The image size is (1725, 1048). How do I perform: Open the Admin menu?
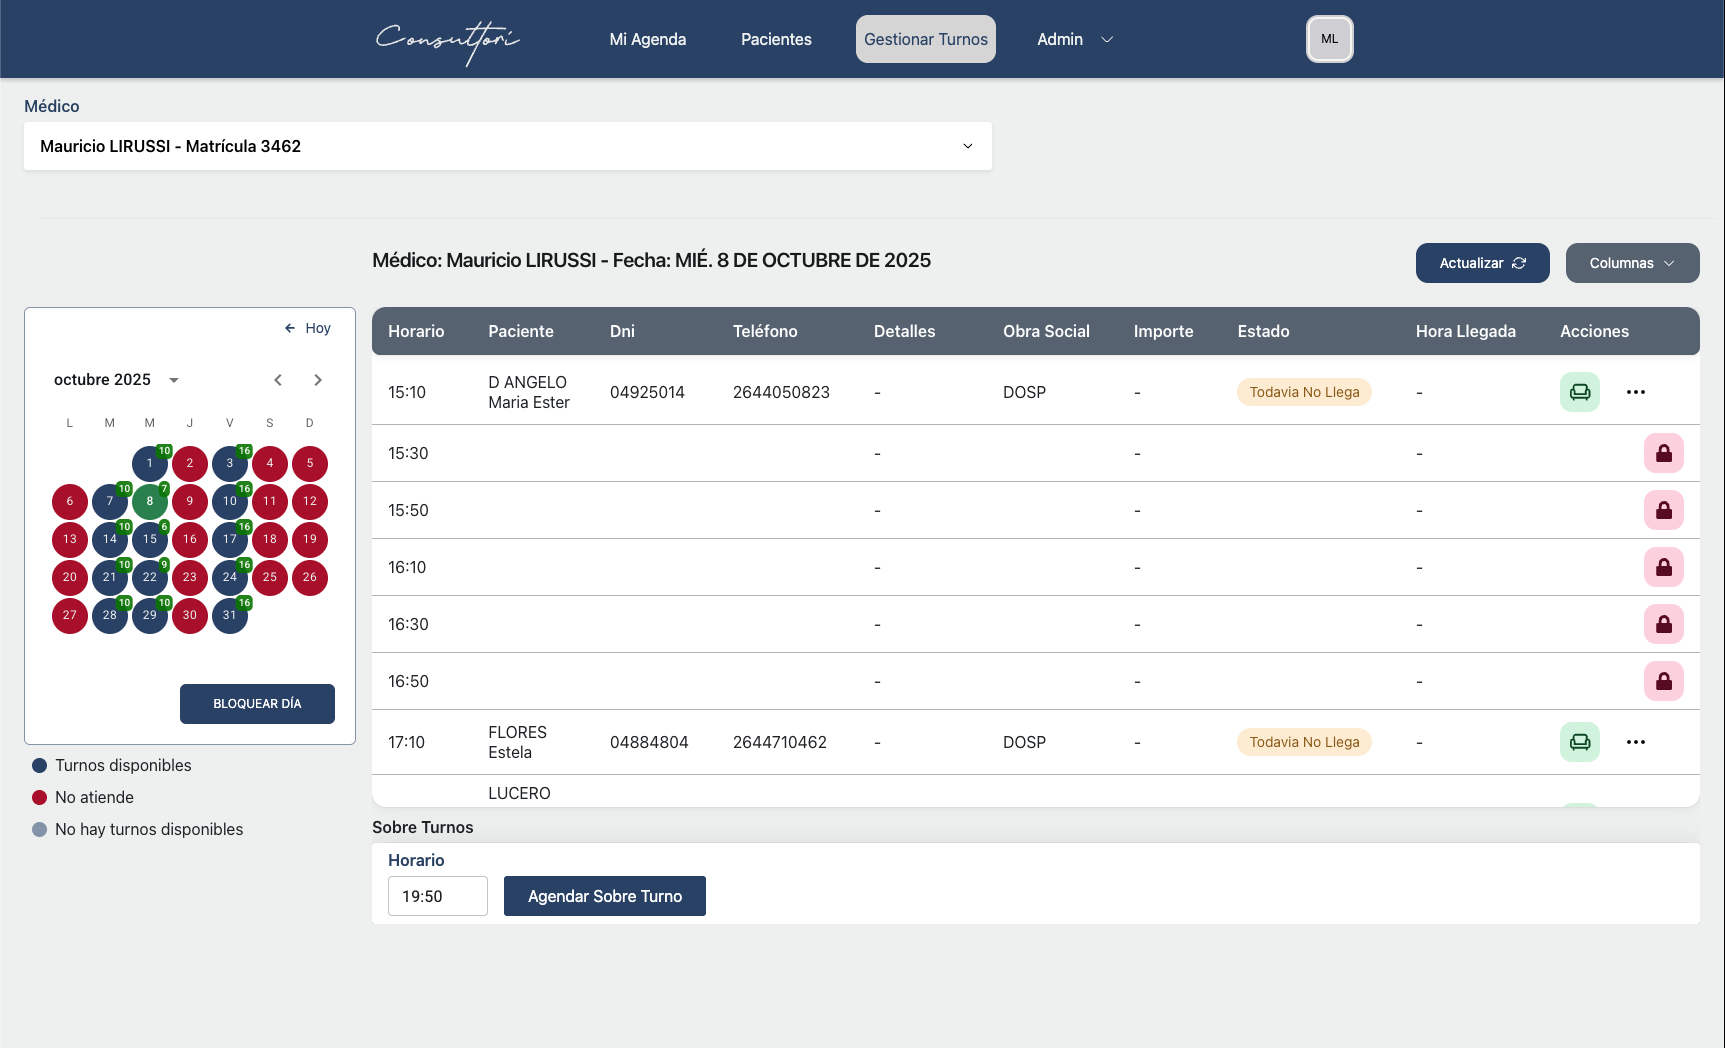(x=1074, y=39)
